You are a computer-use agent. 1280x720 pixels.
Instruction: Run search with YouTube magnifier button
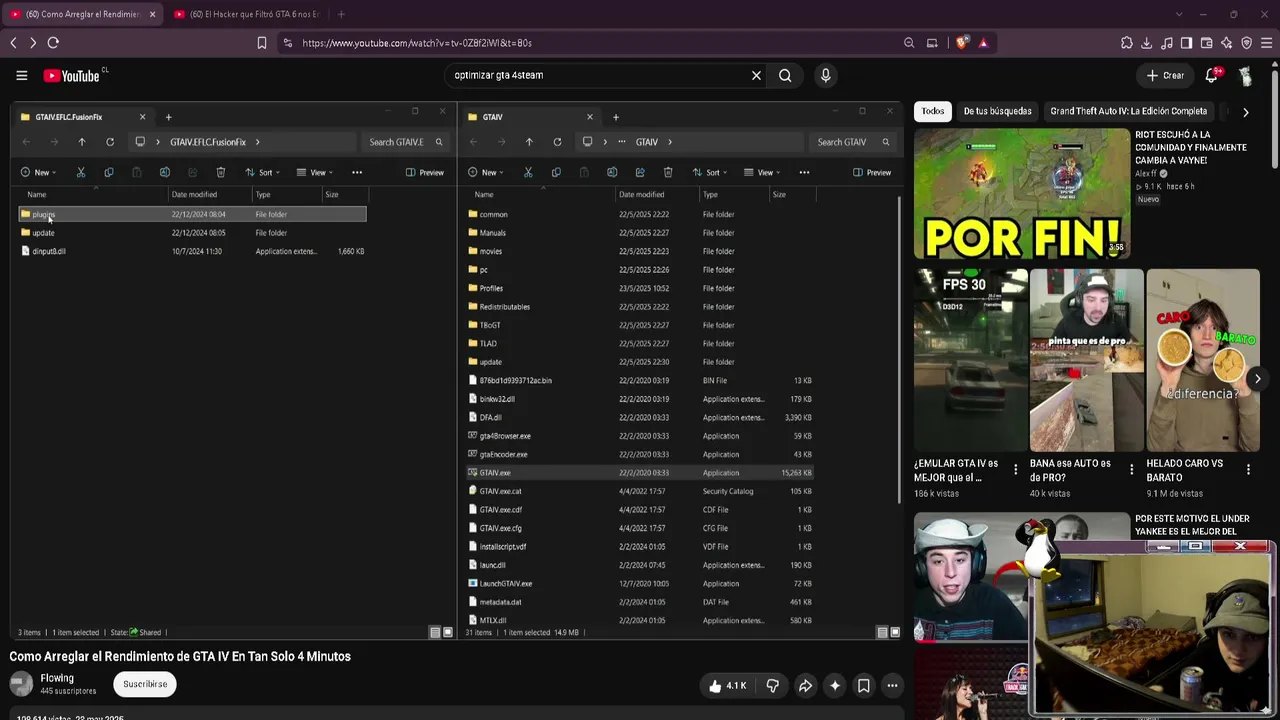[x=785, y=75]
